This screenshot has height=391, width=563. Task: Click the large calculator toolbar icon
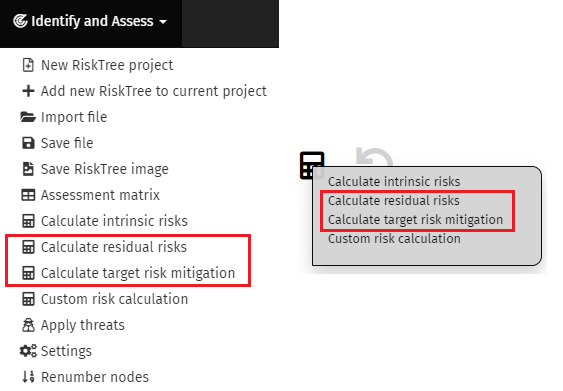pyautogui.click(x=312, y=165)
